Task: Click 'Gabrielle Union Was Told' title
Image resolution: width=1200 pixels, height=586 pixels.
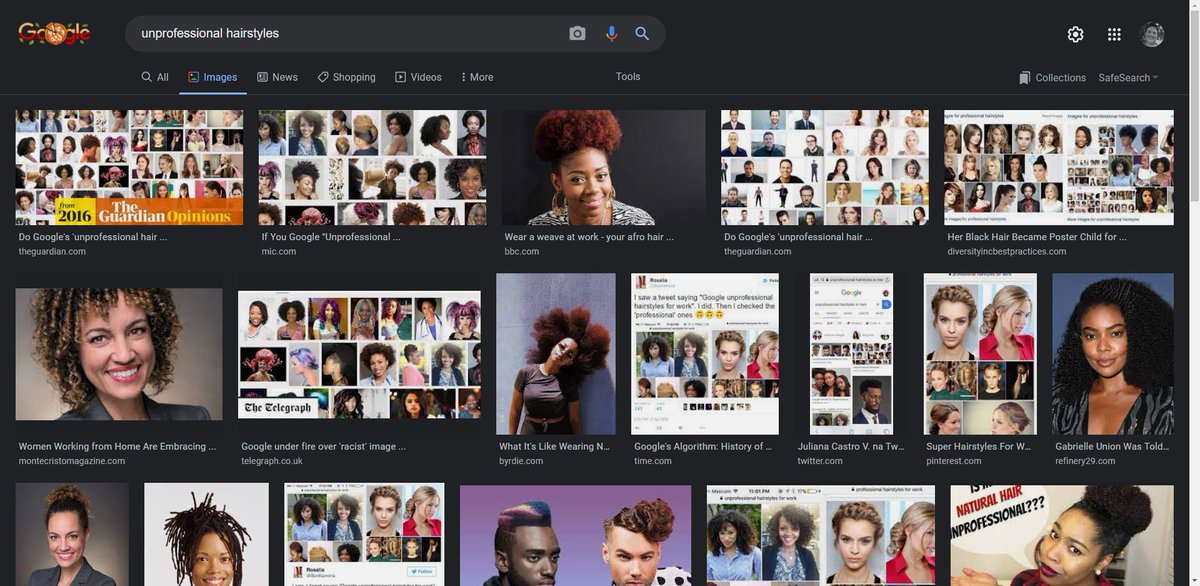Action: 1113,447
